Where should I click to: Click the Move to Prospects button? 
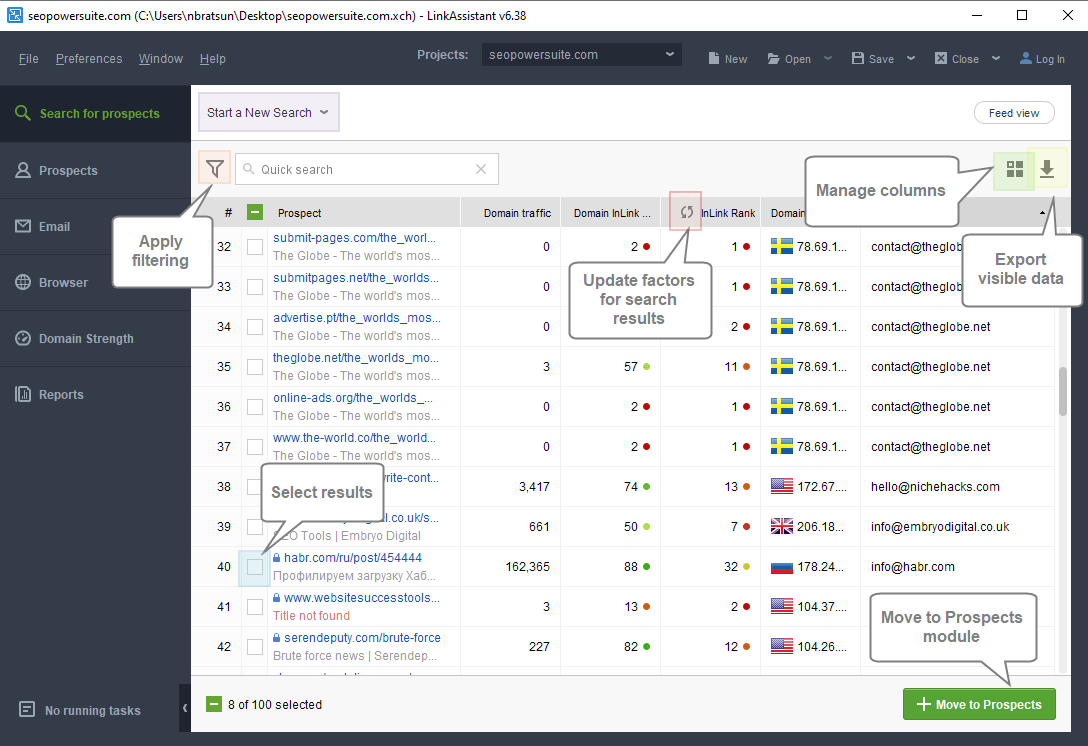[979, 704]
